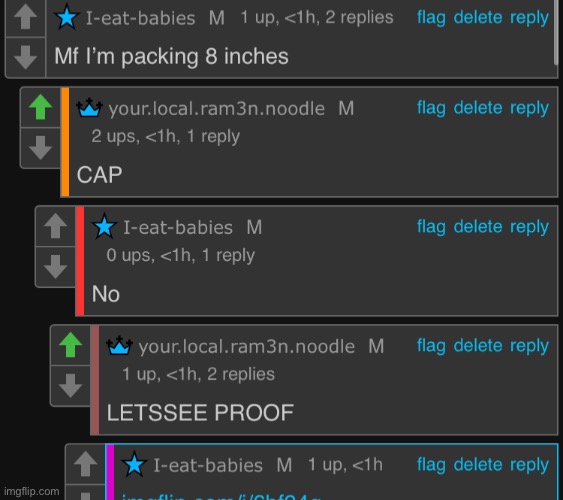Upvote the "No" comment
Image resolution: width=563 pixels, height=500 pixels.
click(x=56, y=226)
